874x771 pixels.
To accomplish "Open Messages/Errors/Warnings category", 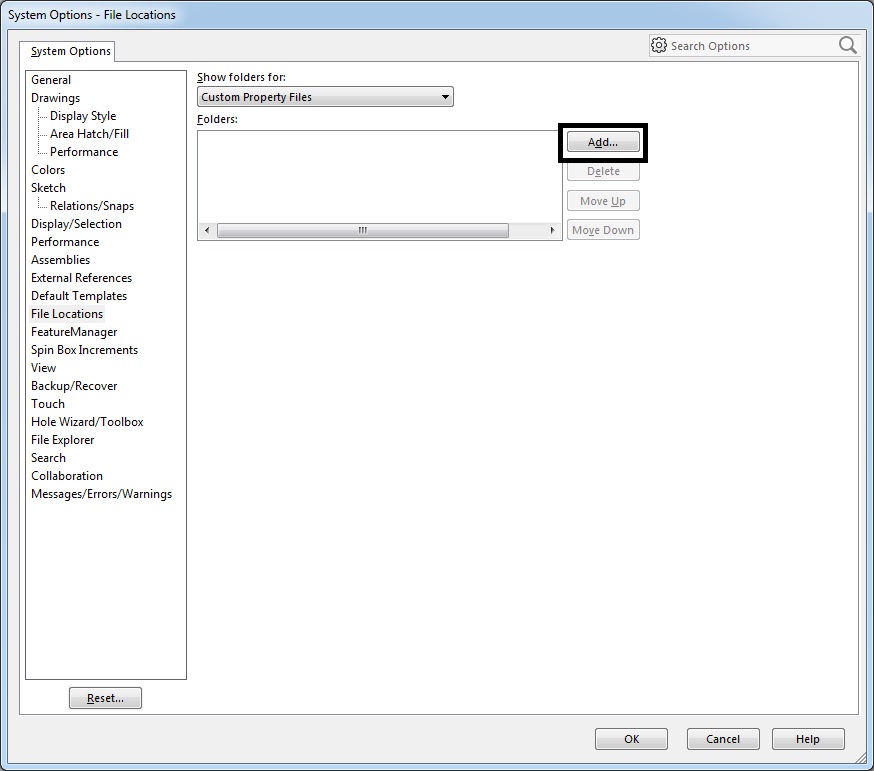I will tap(101, 494).
